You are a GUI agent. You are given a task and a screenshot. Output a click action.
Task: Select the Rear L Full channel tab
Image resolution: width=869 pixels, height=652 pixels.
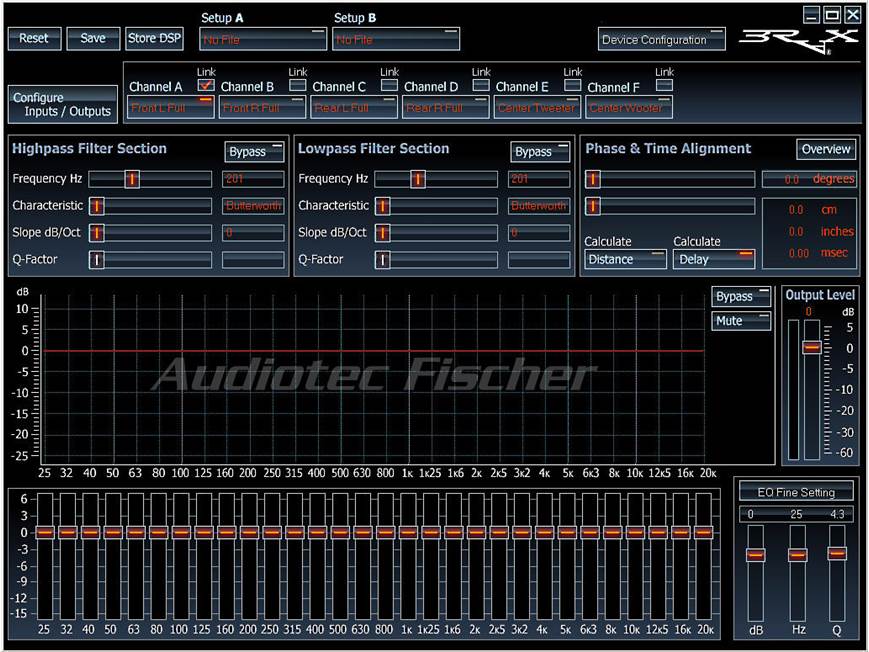(354, 108)
